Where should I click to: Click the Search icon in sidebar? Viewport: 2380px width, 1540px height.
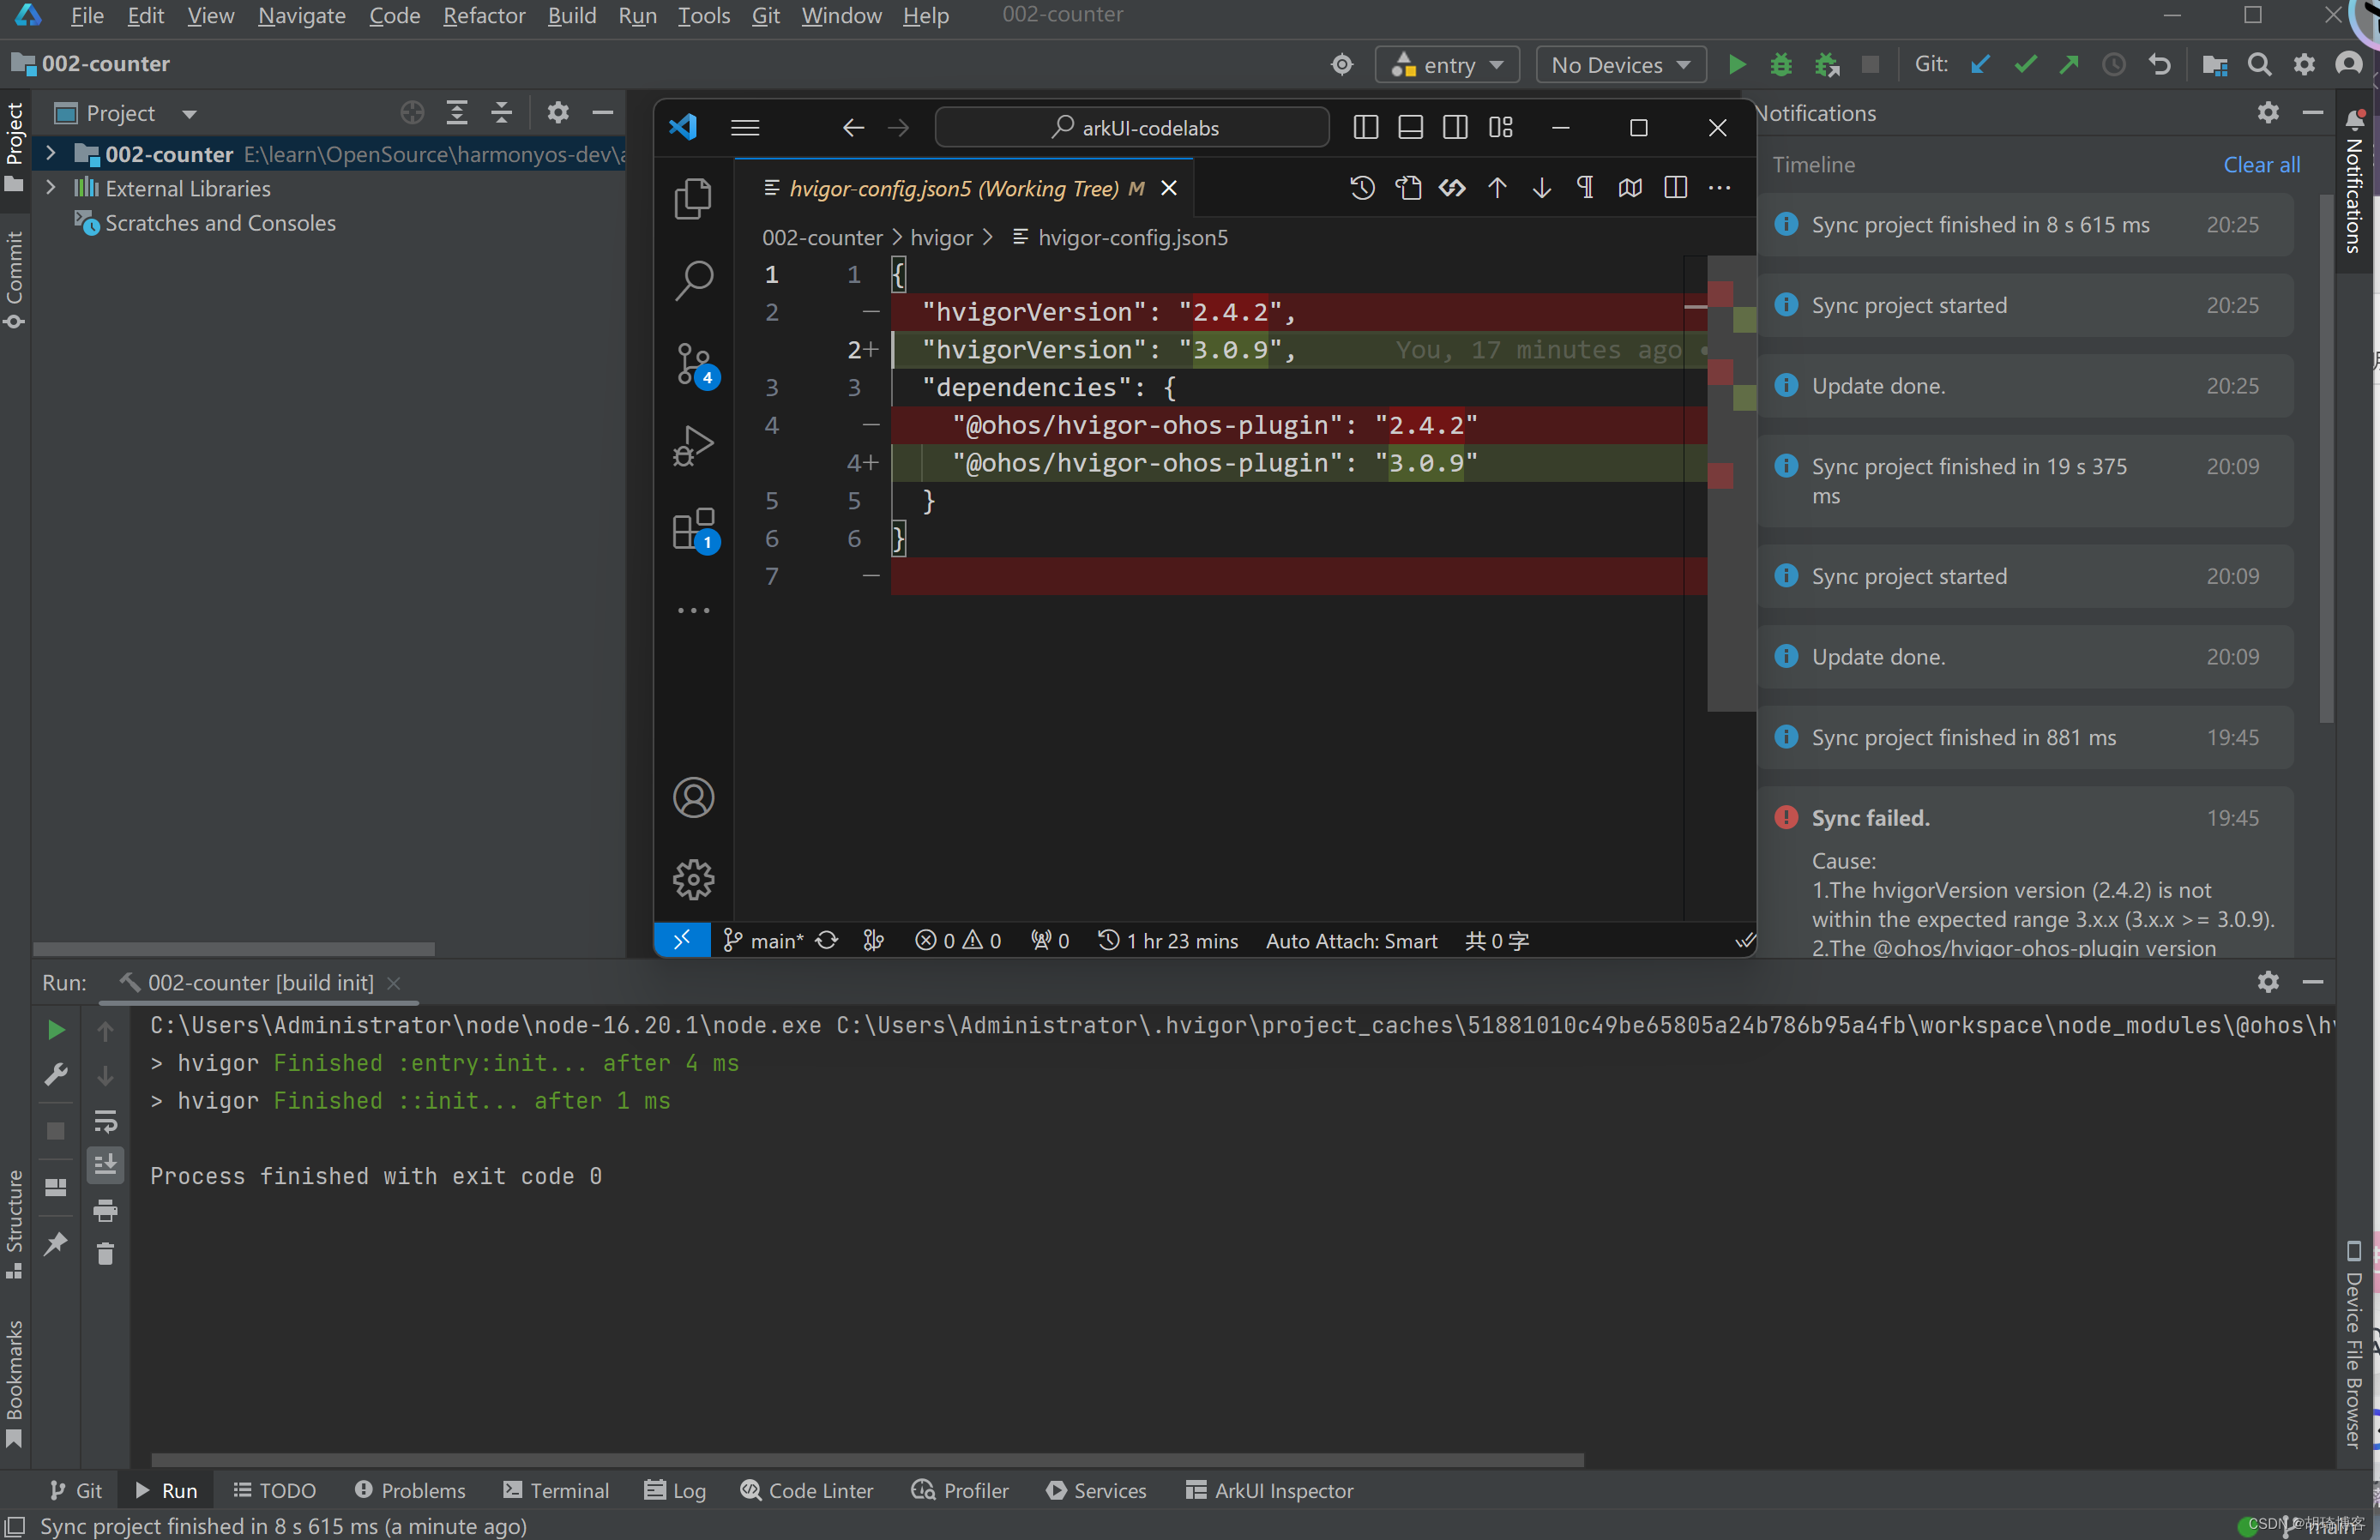click(x=694, y=280)
